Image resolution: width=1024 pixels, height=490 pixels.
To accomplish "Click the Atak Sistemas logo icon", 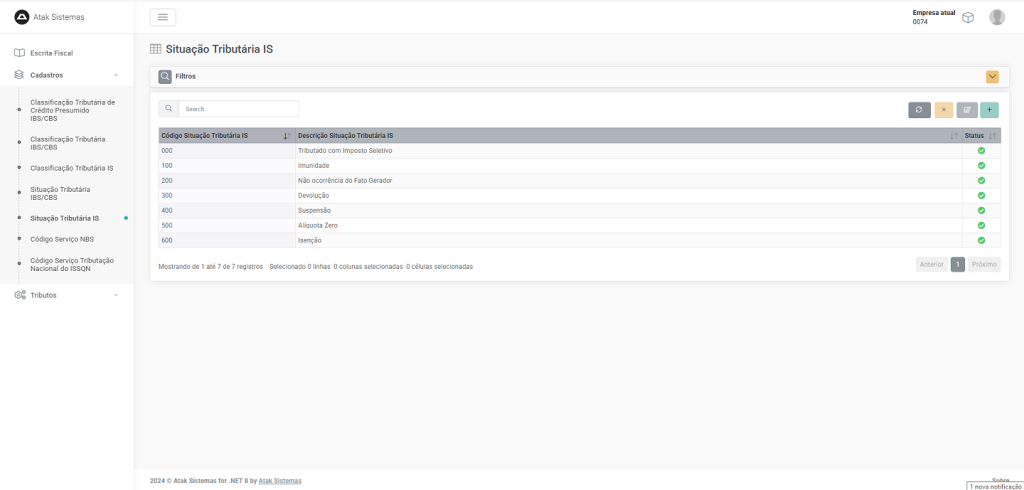I will click(x=22, y=17).
